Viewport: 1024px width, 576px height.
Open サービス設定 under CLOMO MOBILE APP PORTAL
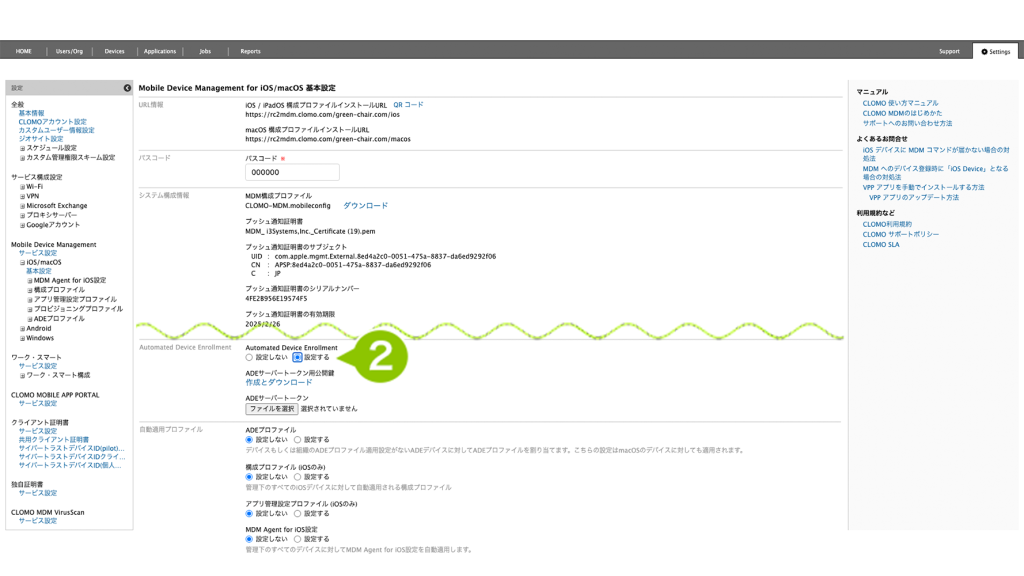click(37, 404)
